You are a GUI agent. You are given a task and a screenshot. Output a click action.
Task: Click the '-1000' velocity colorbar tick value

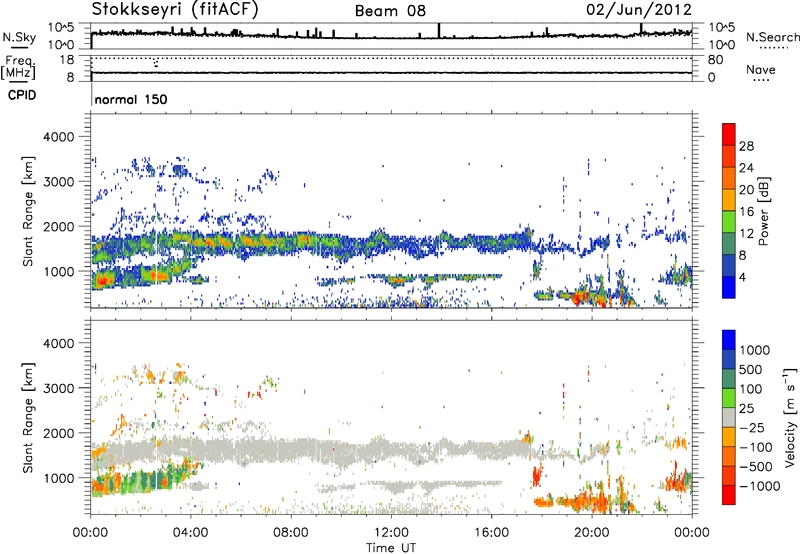point(759,486)
